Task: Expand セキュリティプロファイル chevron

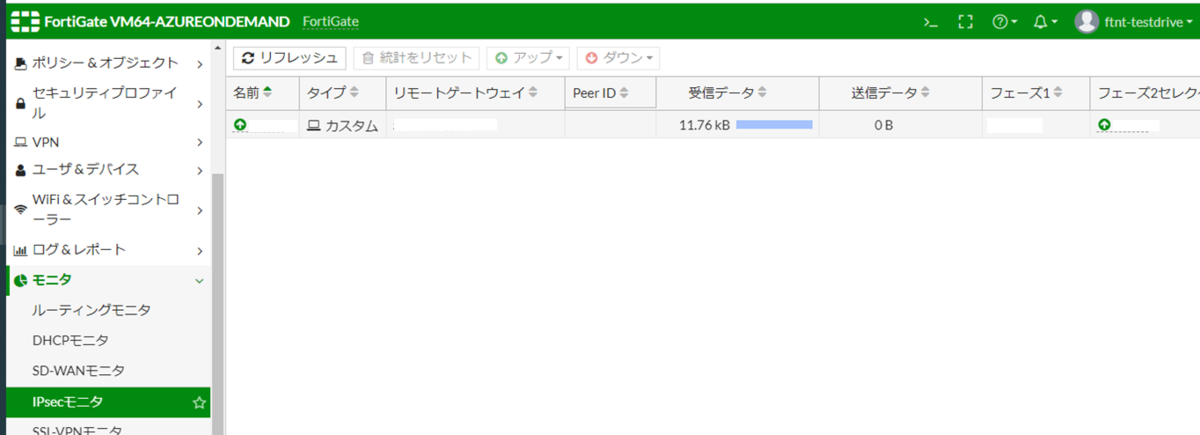Action: click(x=200, y=104)
